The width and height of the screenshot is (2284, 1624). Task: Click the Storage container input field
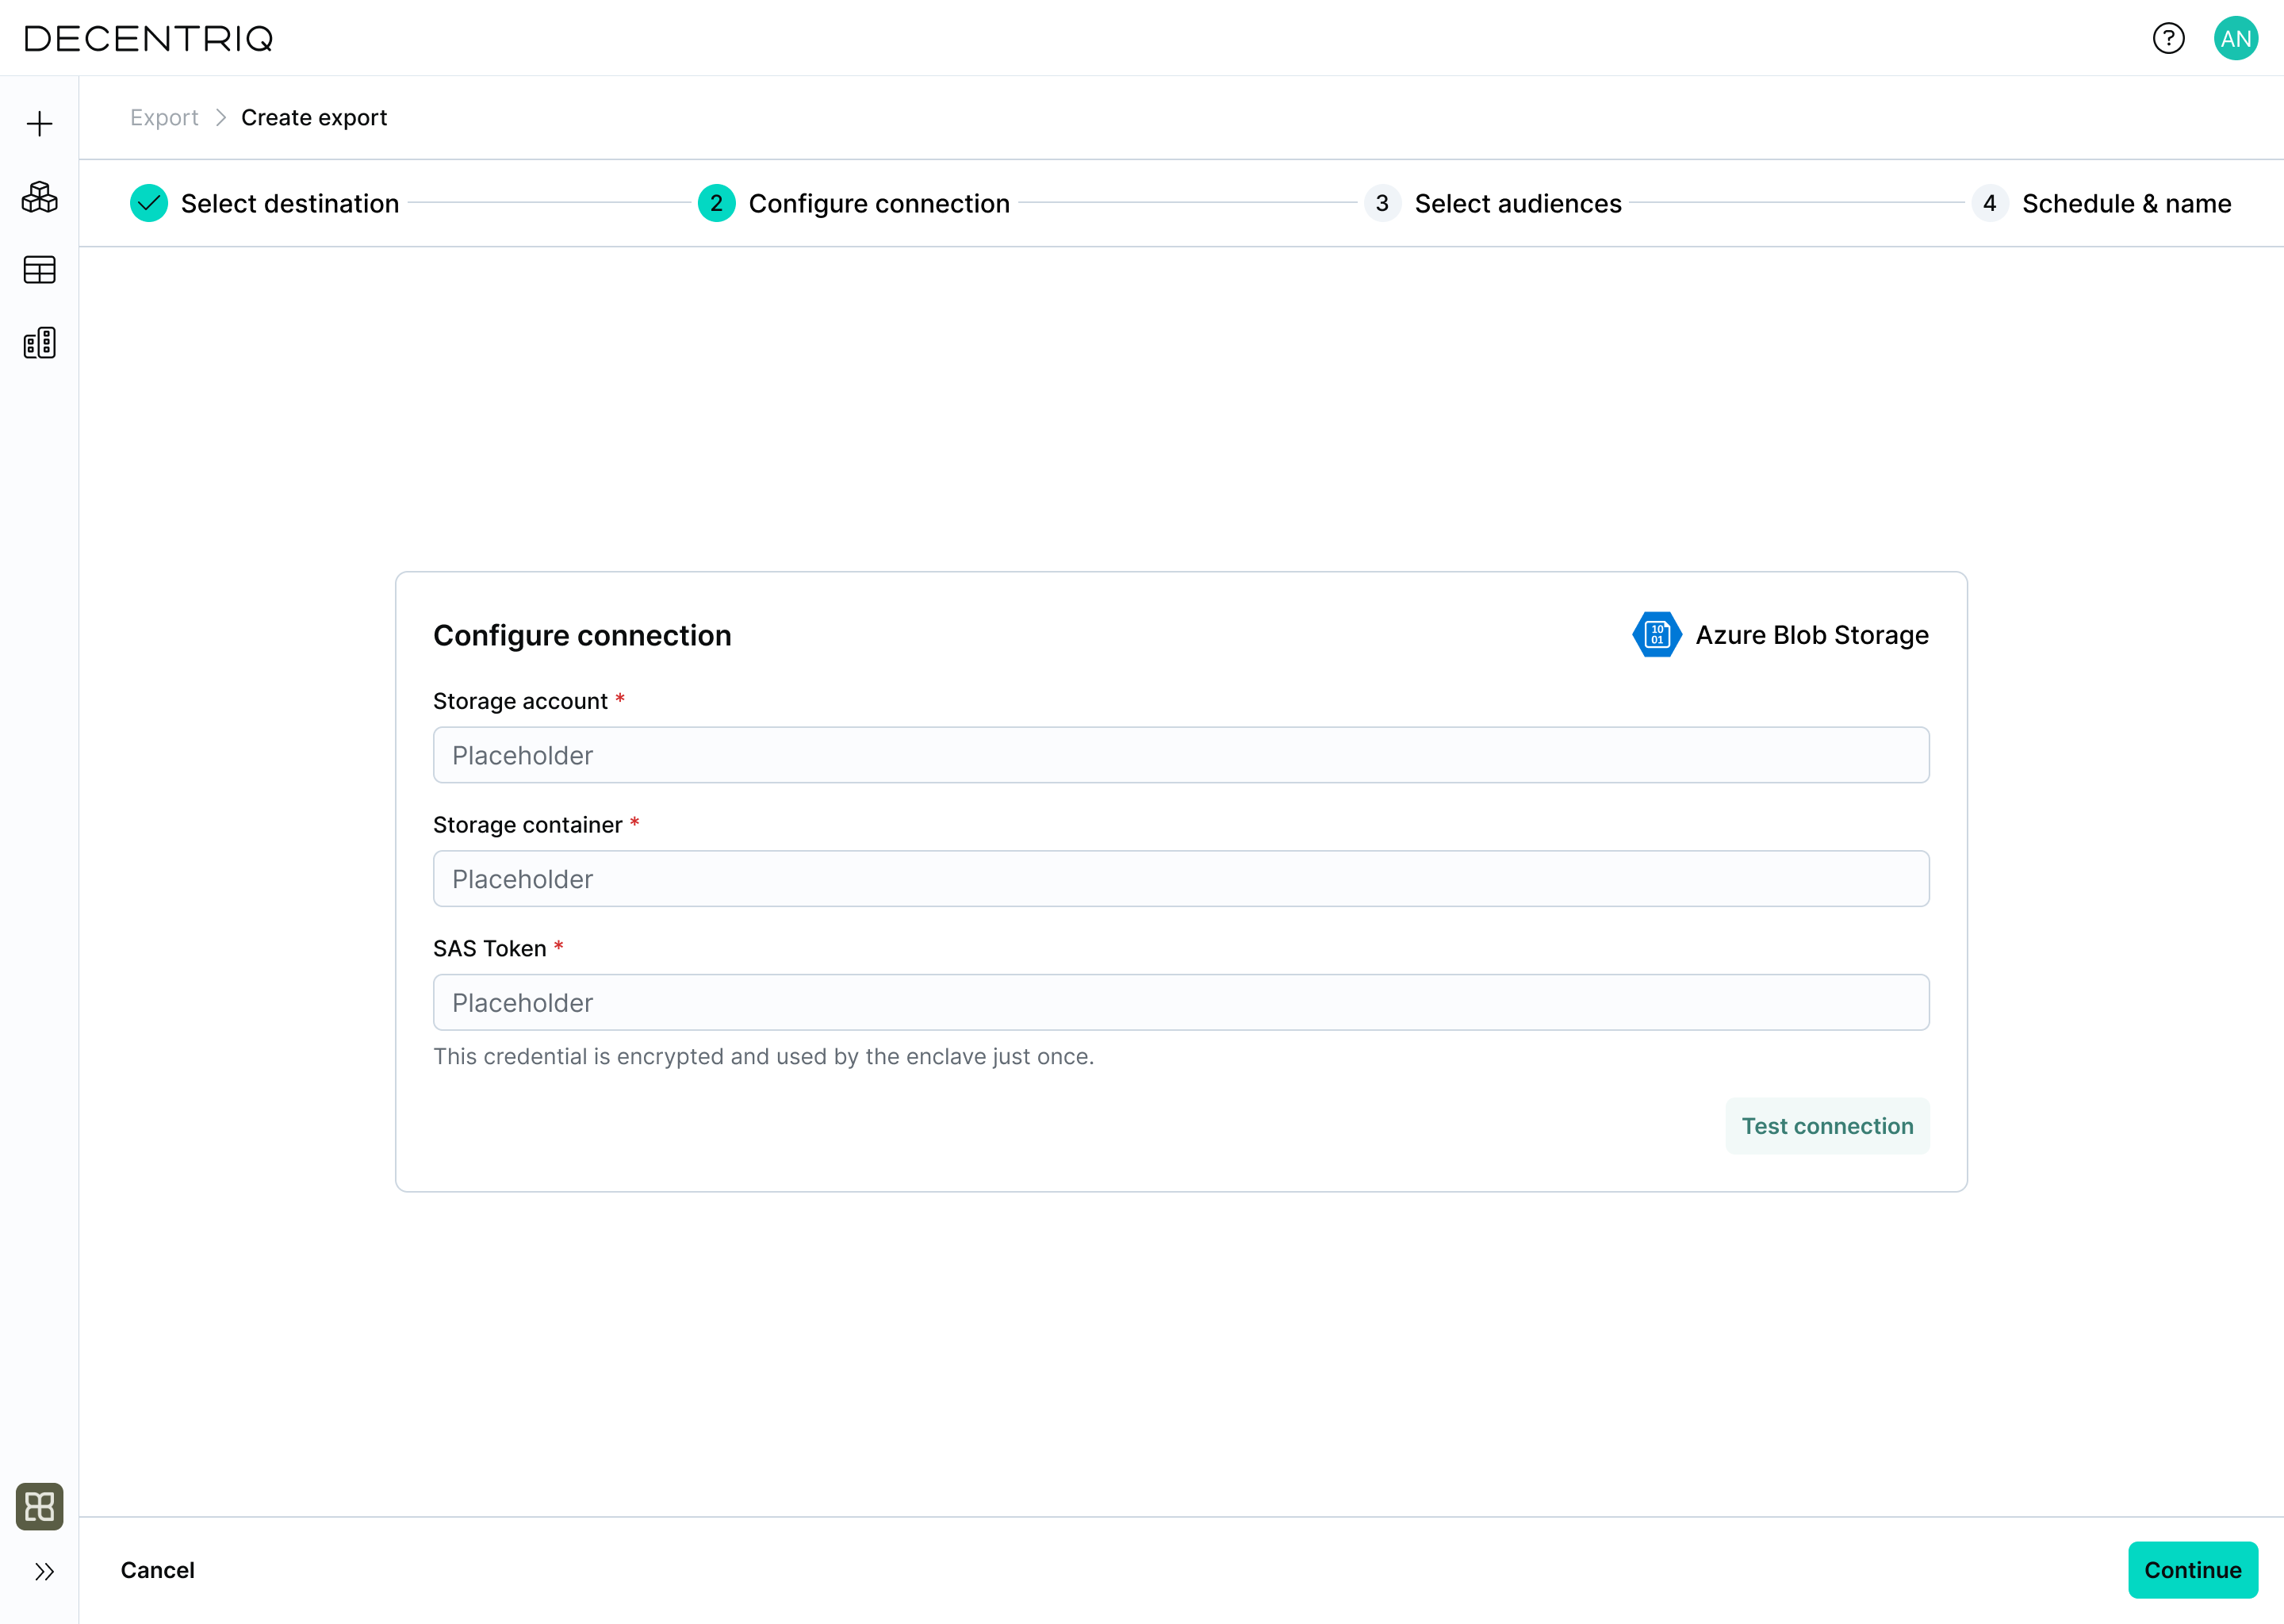click(x=1181, y=879)
